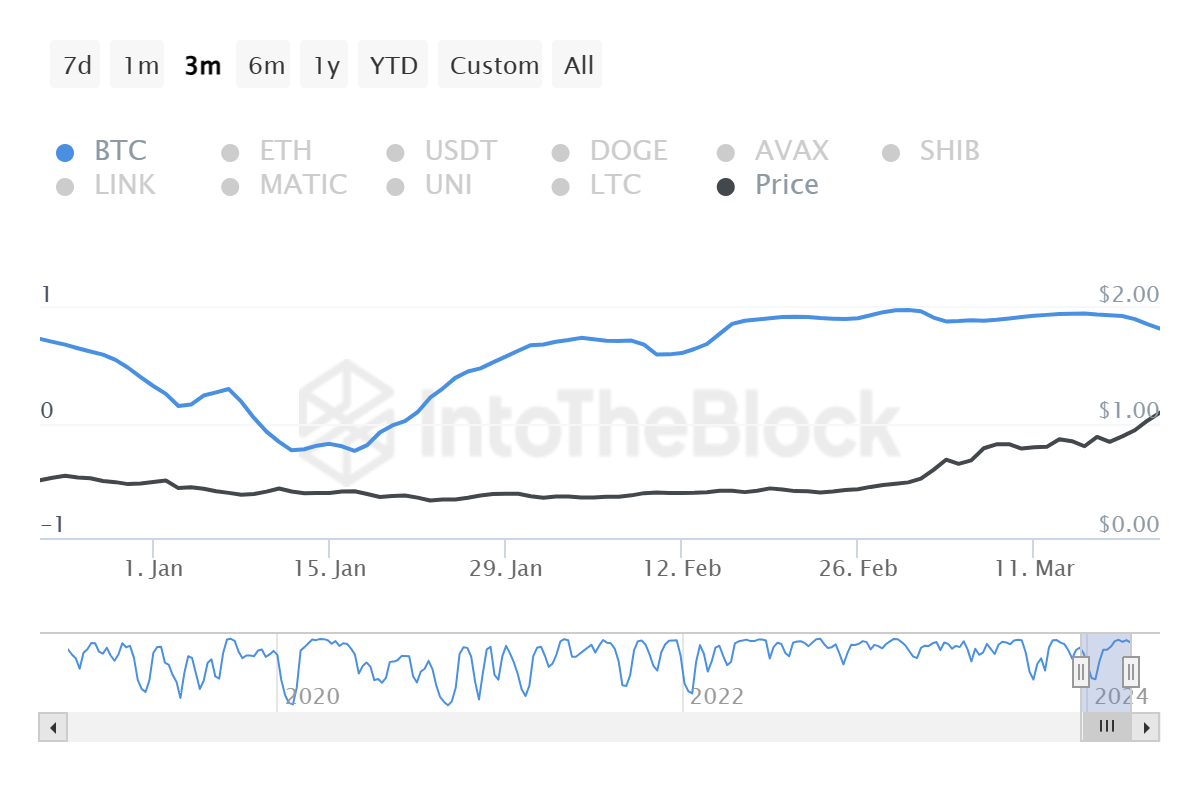
Task: Switch to the 6m time range
Action: pos(266,66)
